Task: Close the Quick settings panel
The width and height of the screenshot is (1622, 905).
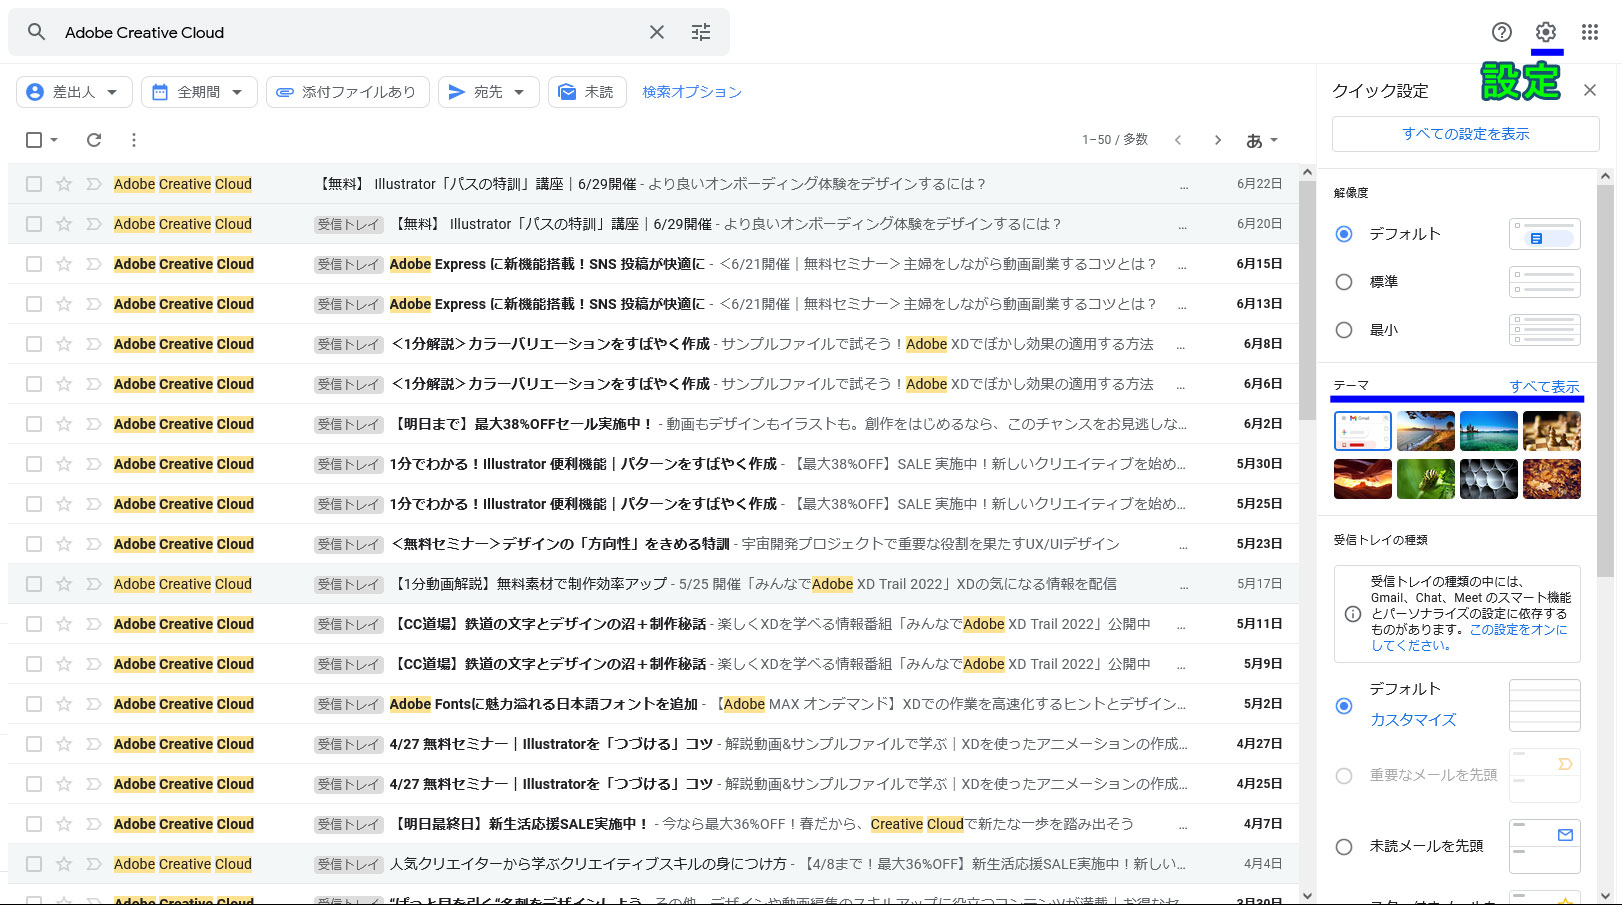Action: (1590, 90)
